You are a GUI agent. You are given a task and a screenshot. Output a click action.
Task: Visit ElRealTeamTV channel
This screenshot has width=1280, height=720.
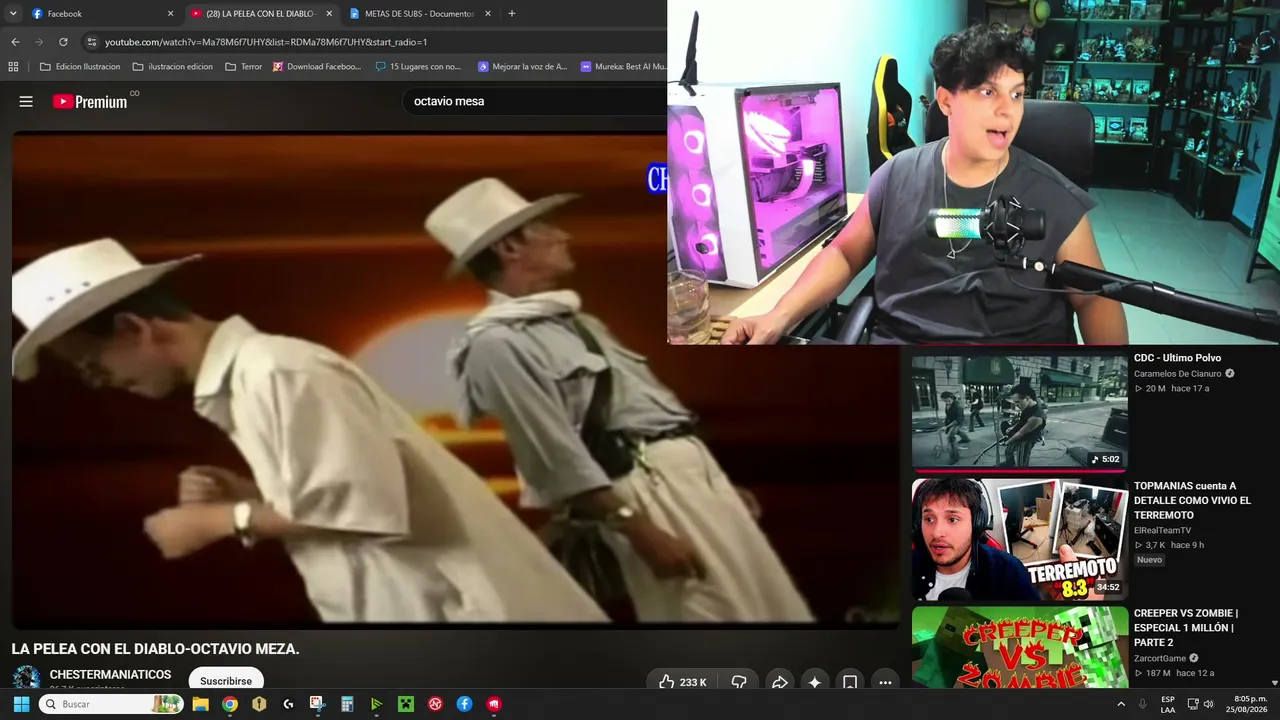[x=1162, y=531]
